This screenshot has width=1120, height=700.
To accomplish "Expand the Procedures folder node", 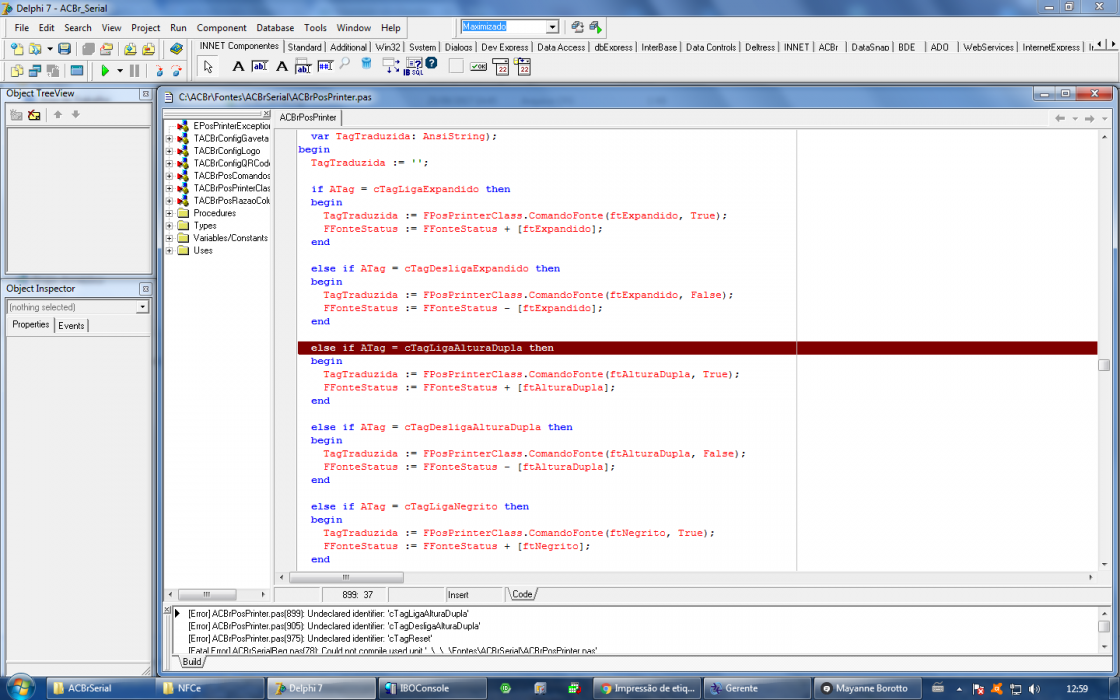I will click(x=169, y=213).
